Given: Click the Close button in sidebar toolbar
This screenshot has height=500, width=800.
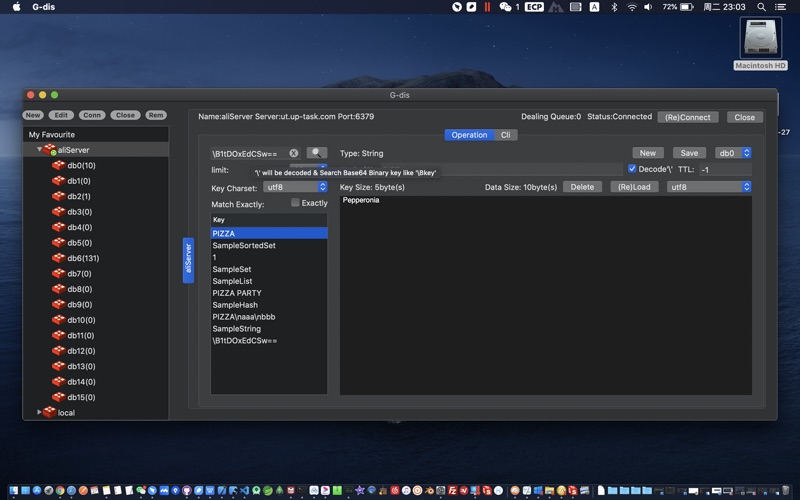Looking at the screenshot, I should [x=126, y=115].
